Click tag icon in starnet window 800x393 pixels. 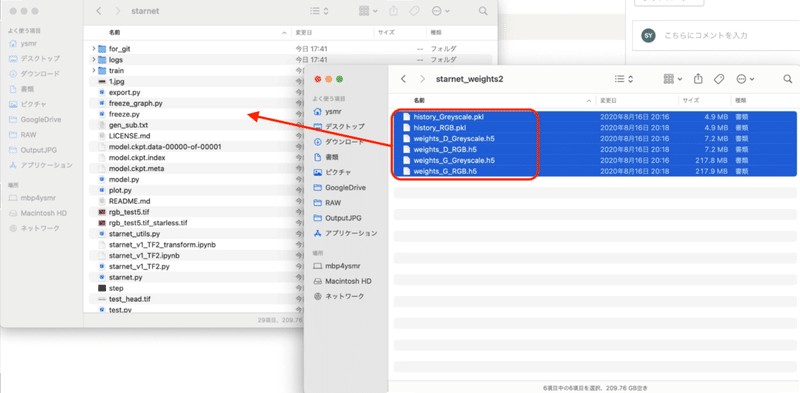[x=414, y=11]
